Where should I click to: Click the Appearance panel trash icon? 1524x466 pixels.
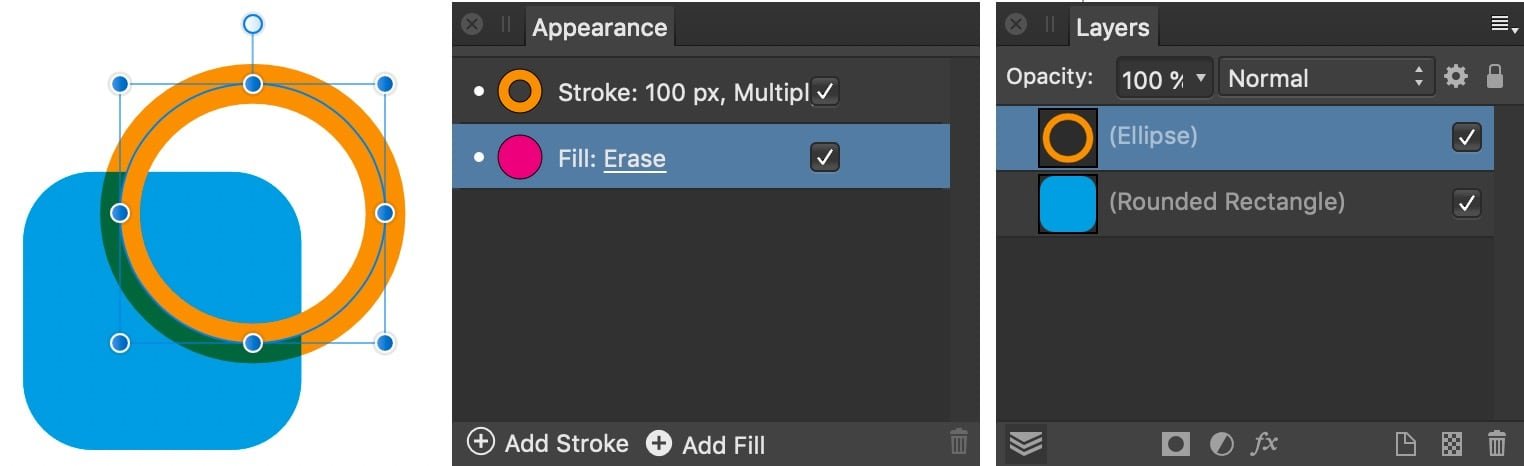[959, 442]
